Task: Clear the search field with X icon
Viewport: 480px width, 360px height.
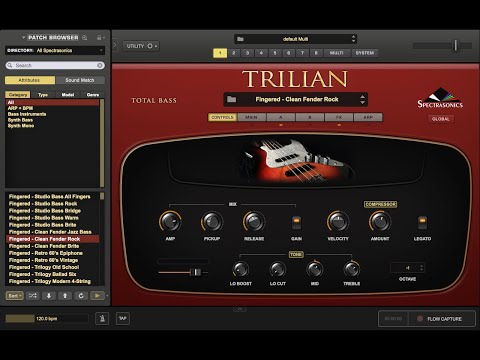Action: [x=100, y=65]
